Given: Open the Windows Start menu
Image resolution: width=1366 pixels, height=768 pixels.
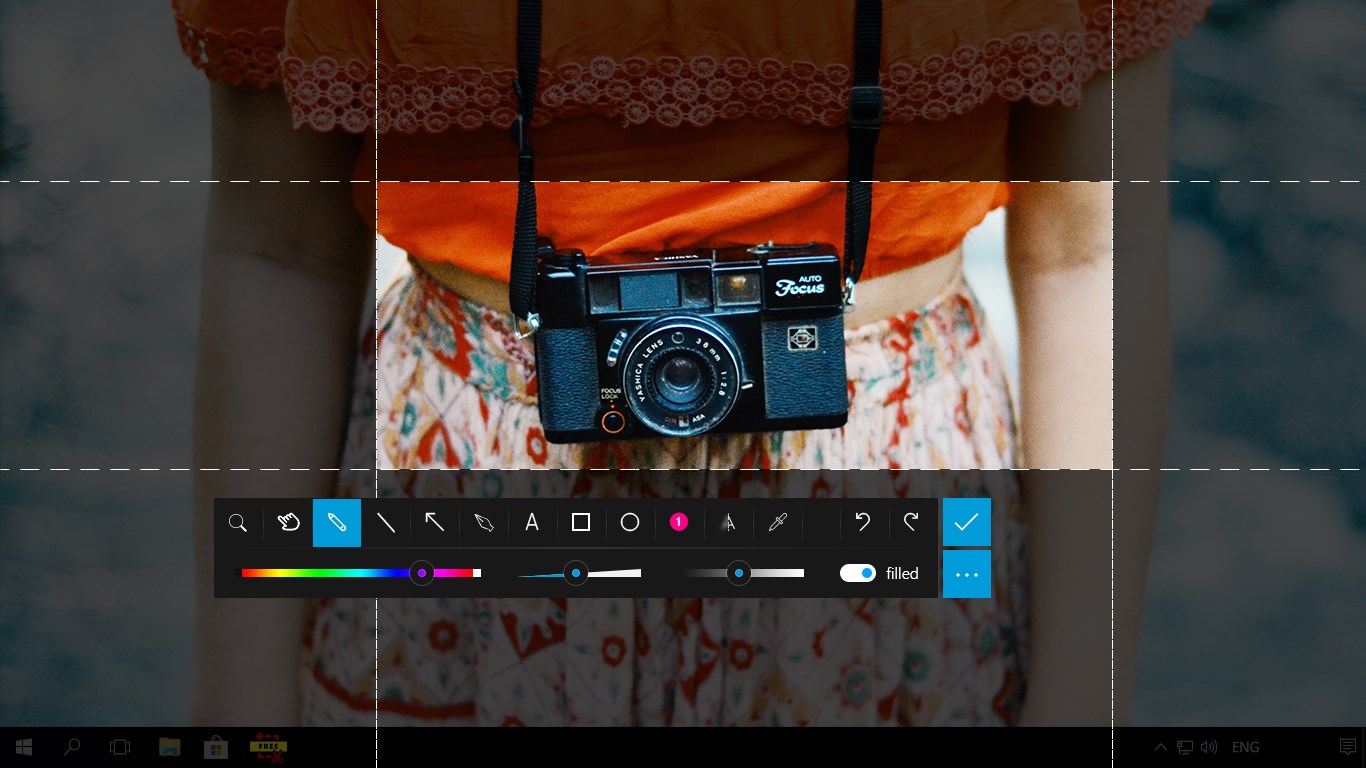Looking at the screenshot, I should (24, 747).
